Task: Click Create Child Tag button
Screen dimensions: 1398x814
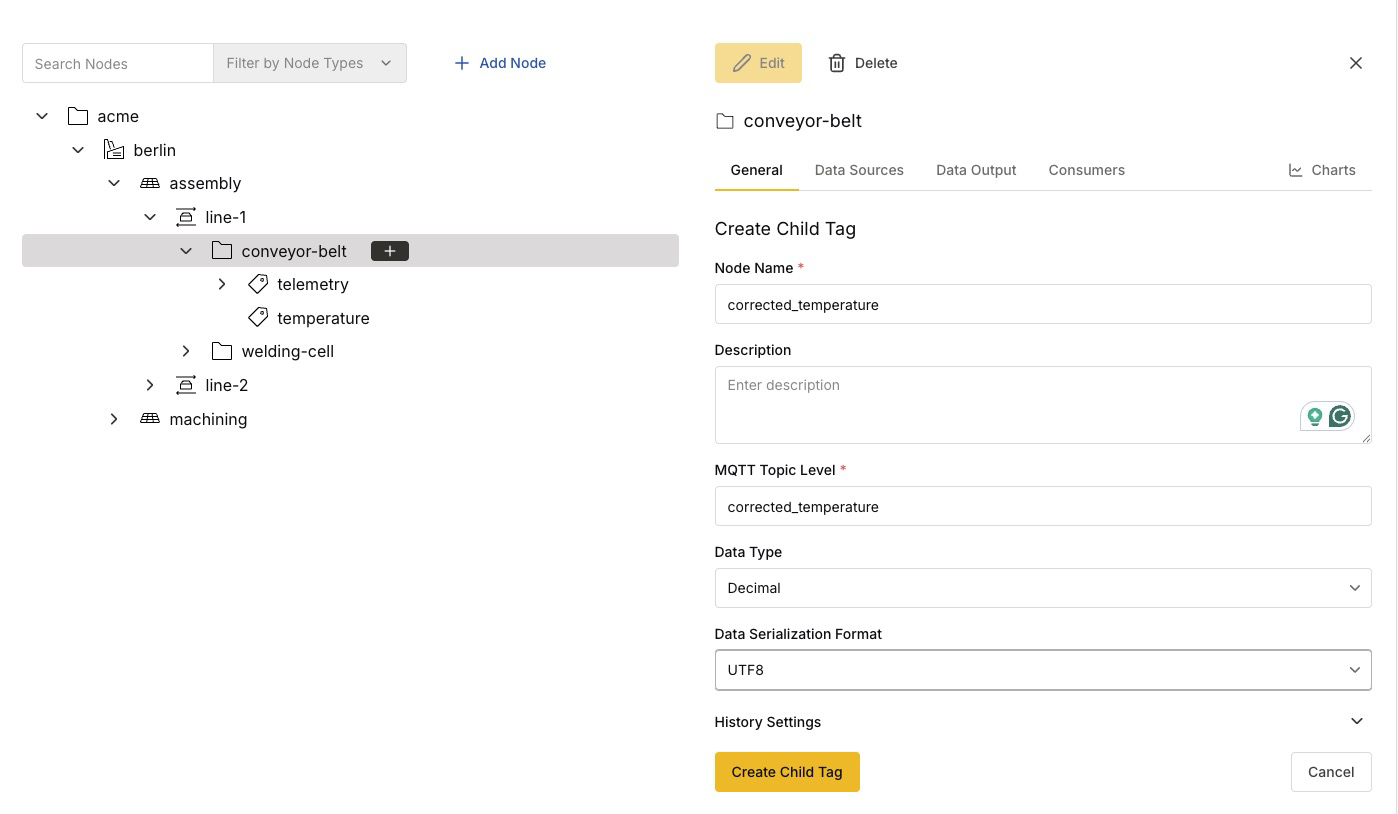Action: [787, 772]
